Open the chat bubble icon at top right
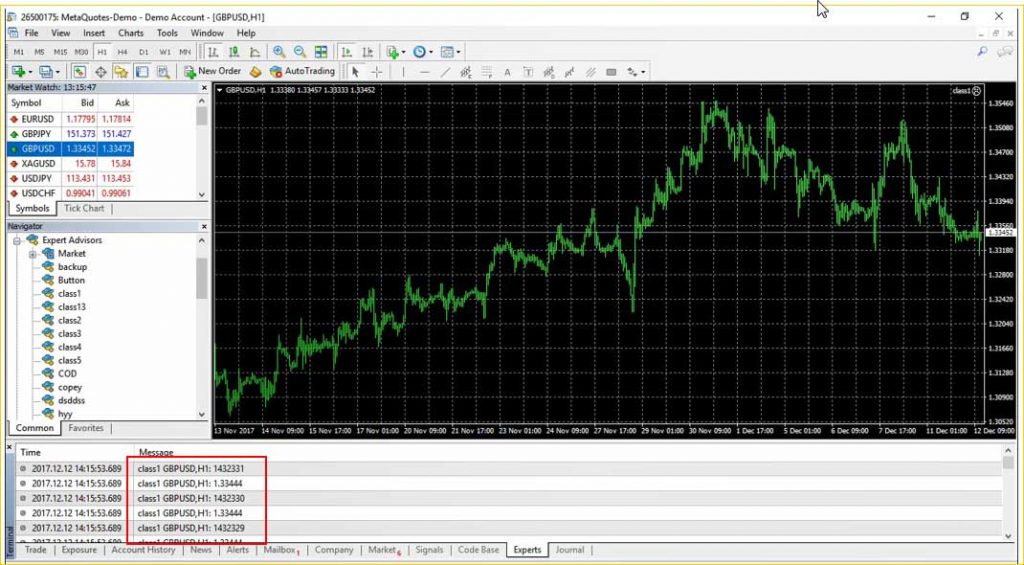 click(1005, 52)
